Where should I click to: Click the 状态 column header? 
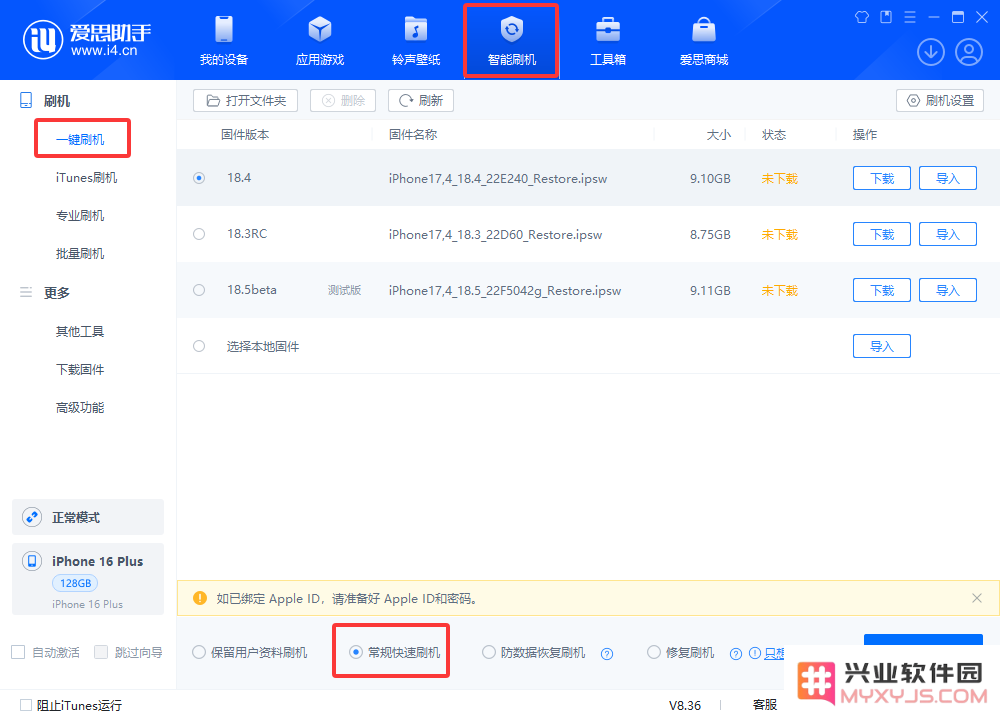pyautogui.click(x=774, y=135)
